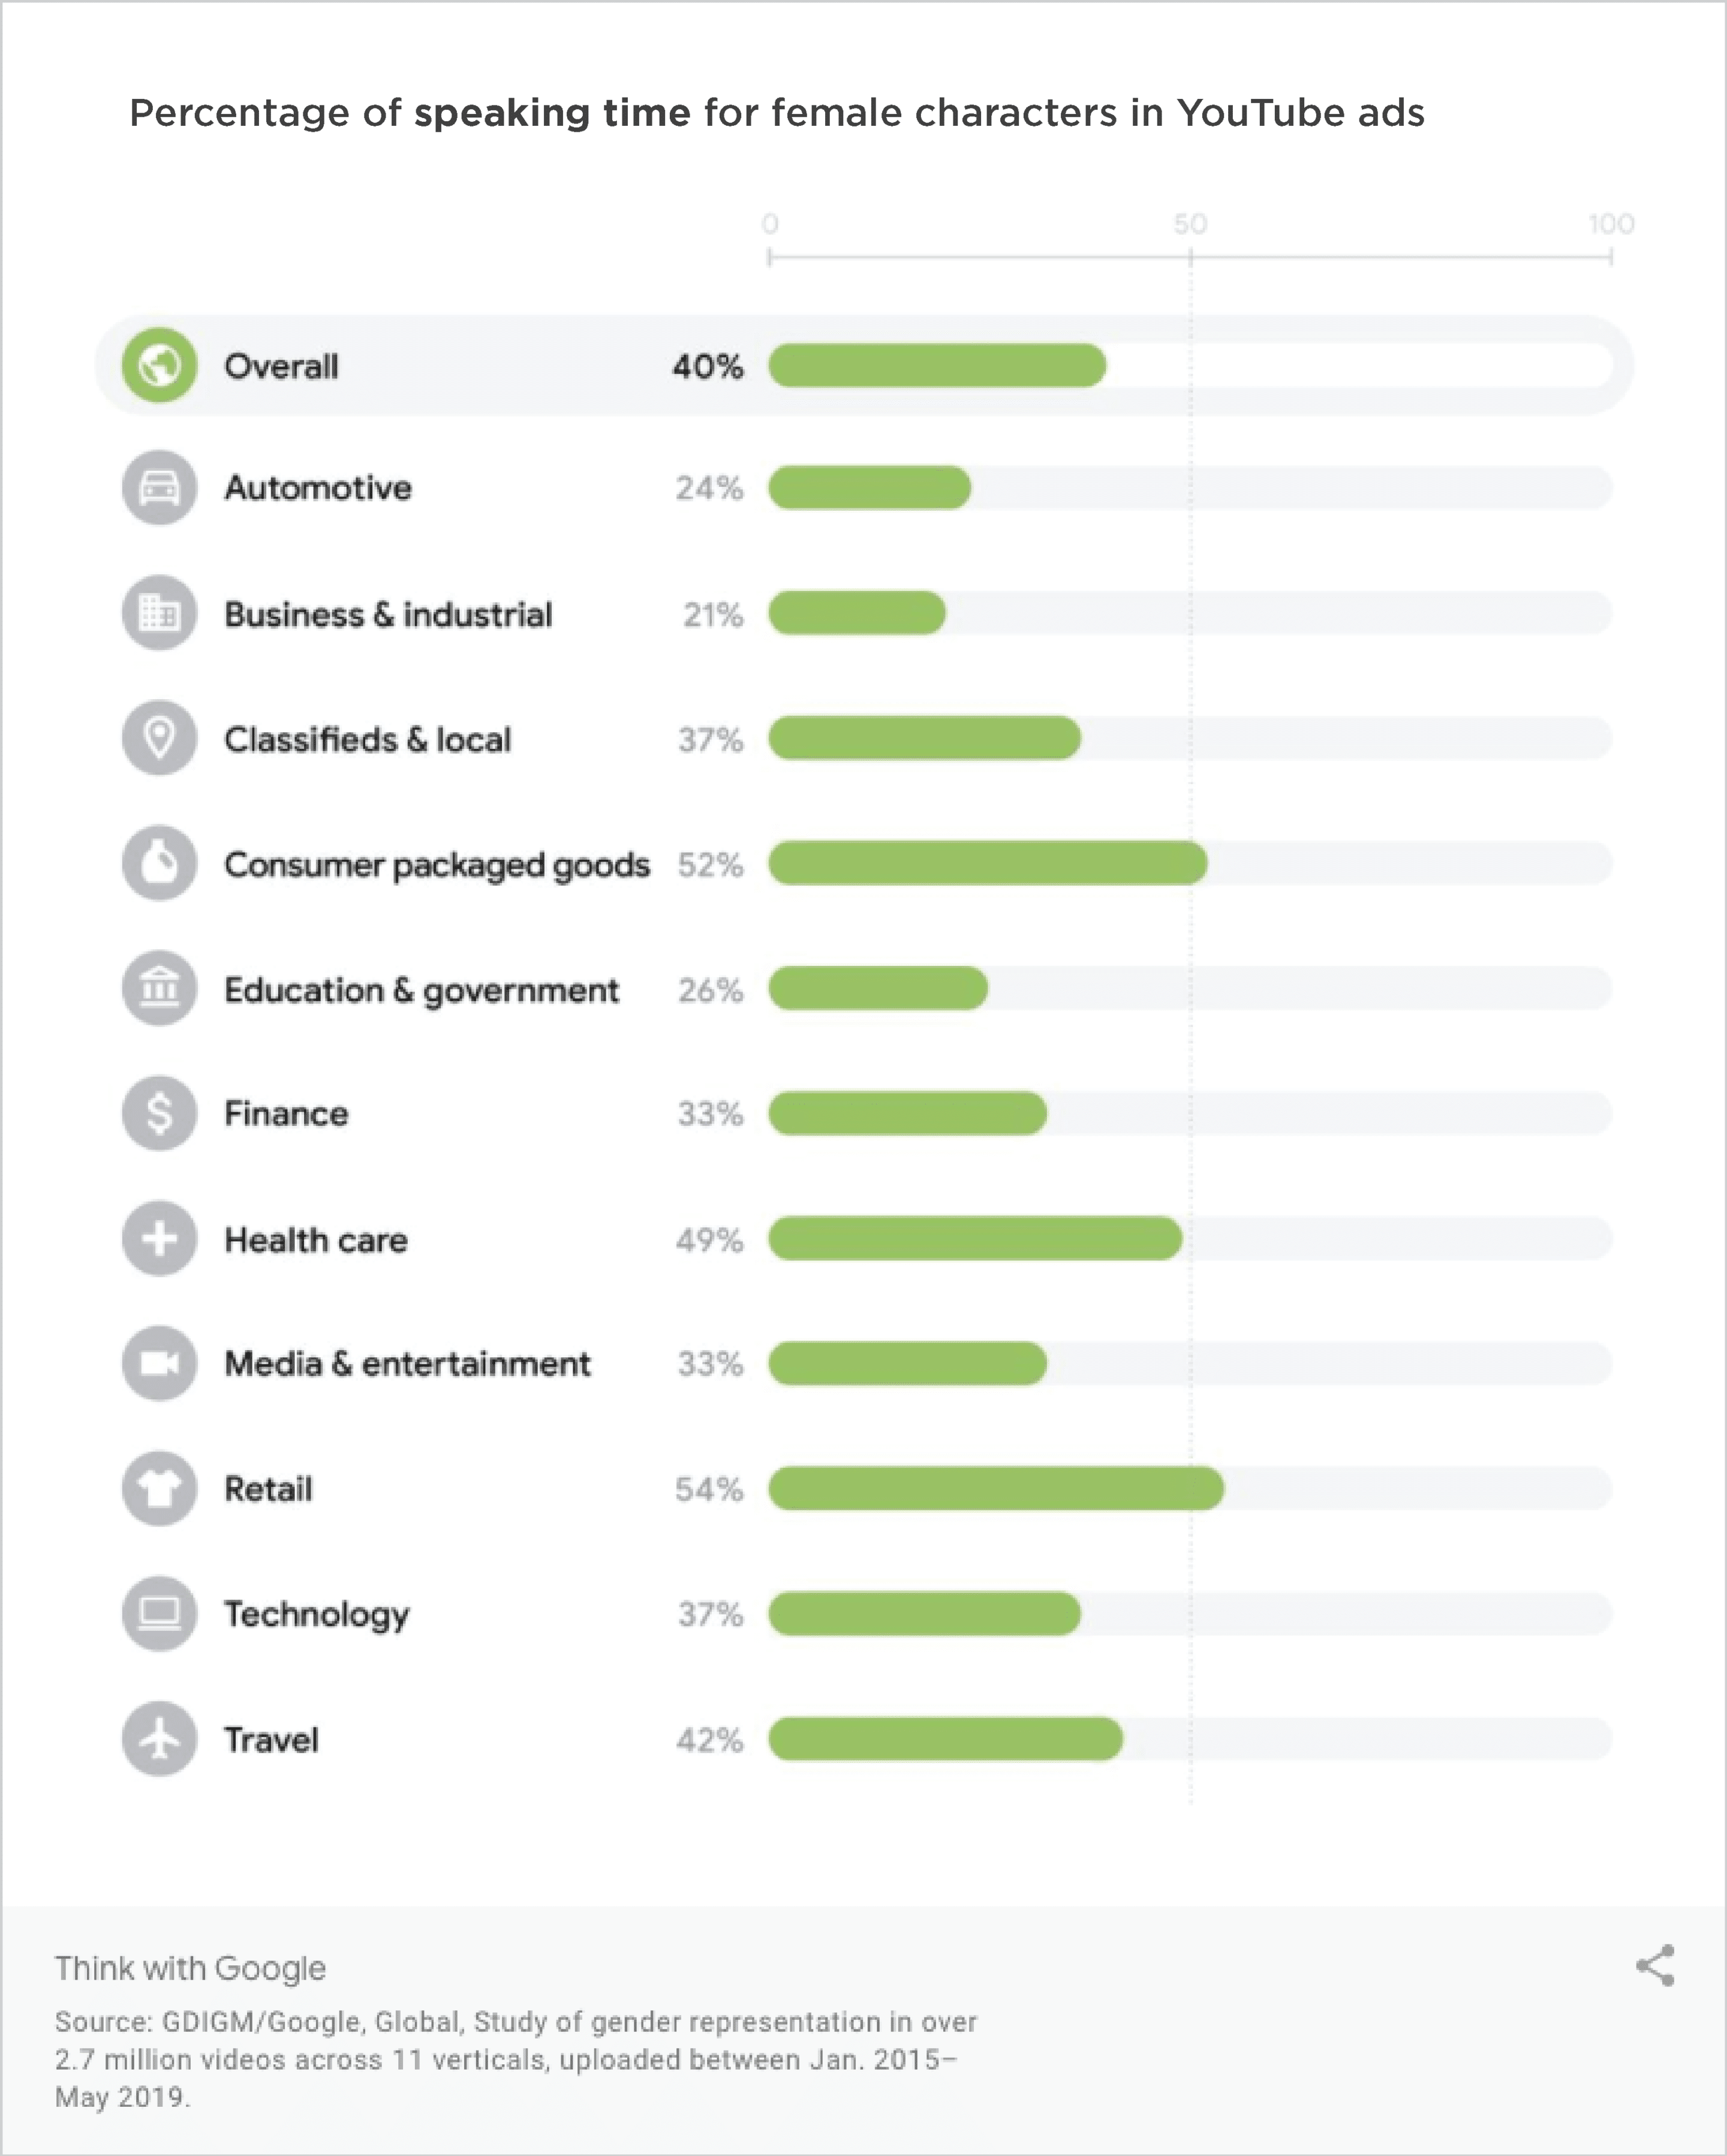Select the Business & industrial building icon
Viewport: 1727px width, 2156px height.
(159, 613)
